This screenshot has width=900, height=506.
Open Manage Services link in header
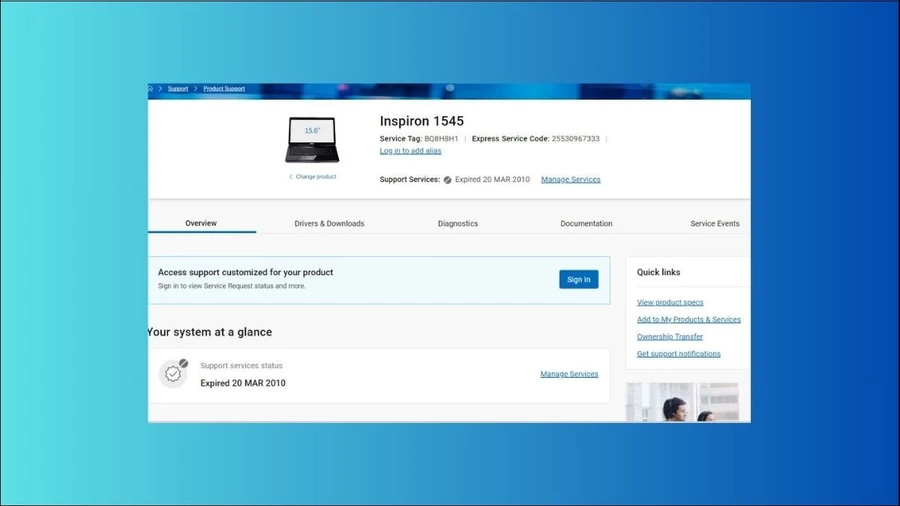coord(571,180)
